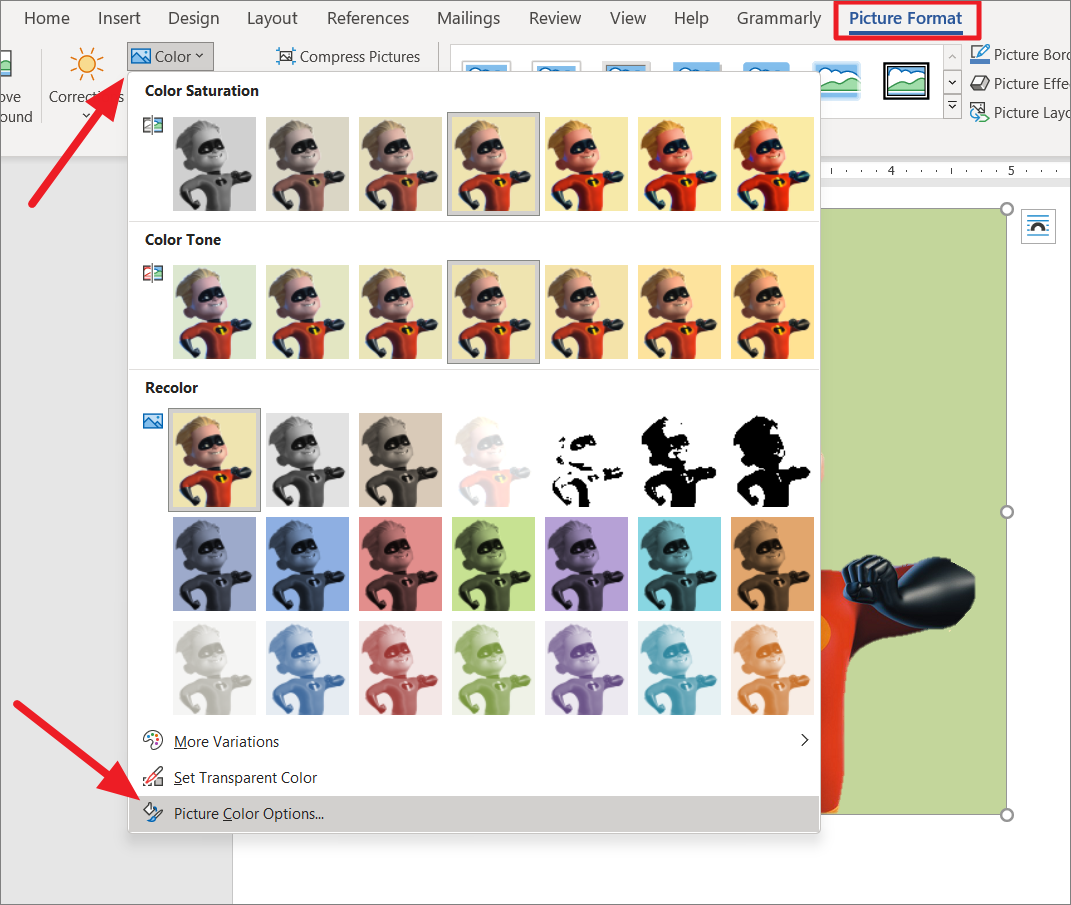The width and height of the screenshot is (1071, 905).
Task: Apply the dark red recolor thumbnail
Action: (x=400, y=564)
